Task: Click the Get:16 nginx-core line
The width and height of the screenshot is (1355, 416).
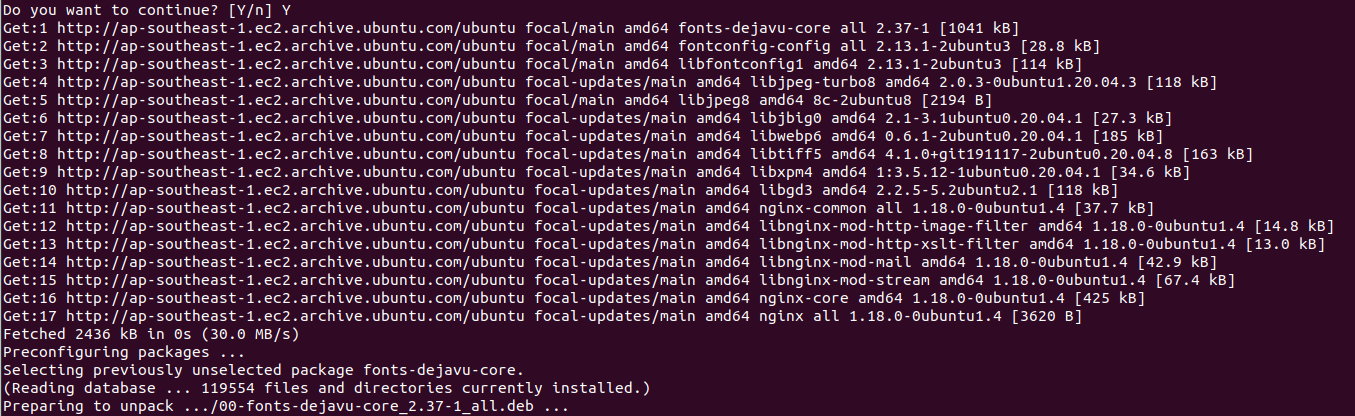Action: coord(572,298)
